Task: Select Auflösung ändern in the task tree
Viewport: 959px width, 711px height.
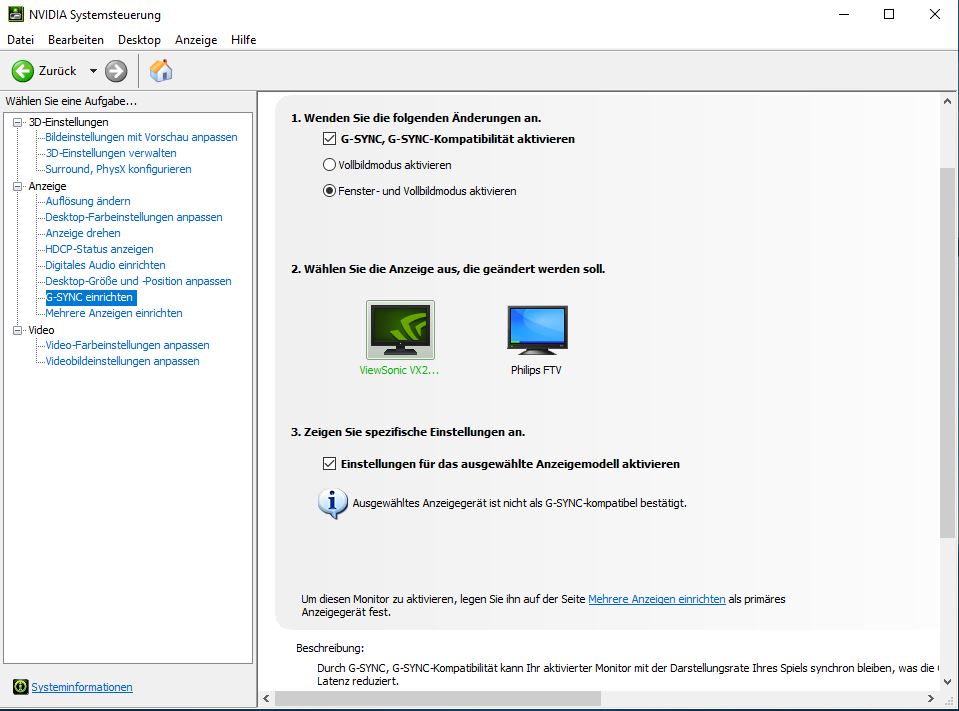Action: [90, 201]
